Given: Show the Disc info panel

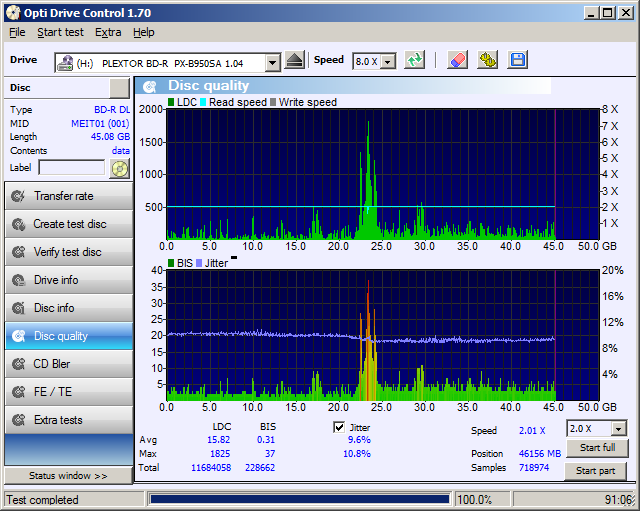Looking at the screenshot, I should point(69,308).
